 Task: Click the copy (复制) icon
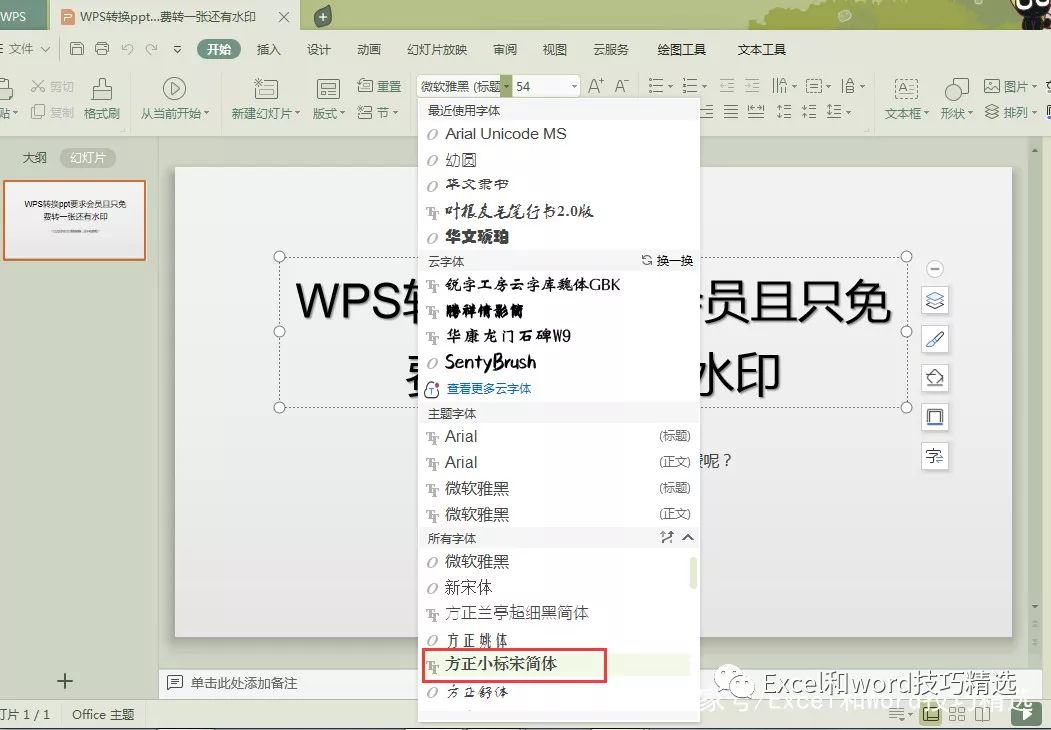pyautogui.click(x=38, y=112)
